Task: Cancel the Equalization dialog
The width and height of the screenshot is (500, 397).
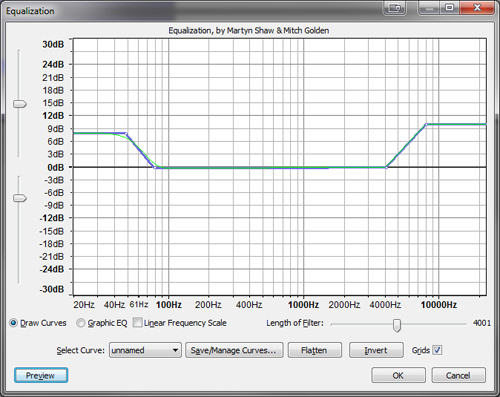Action: pyautogui.click(x=458, y=375)
